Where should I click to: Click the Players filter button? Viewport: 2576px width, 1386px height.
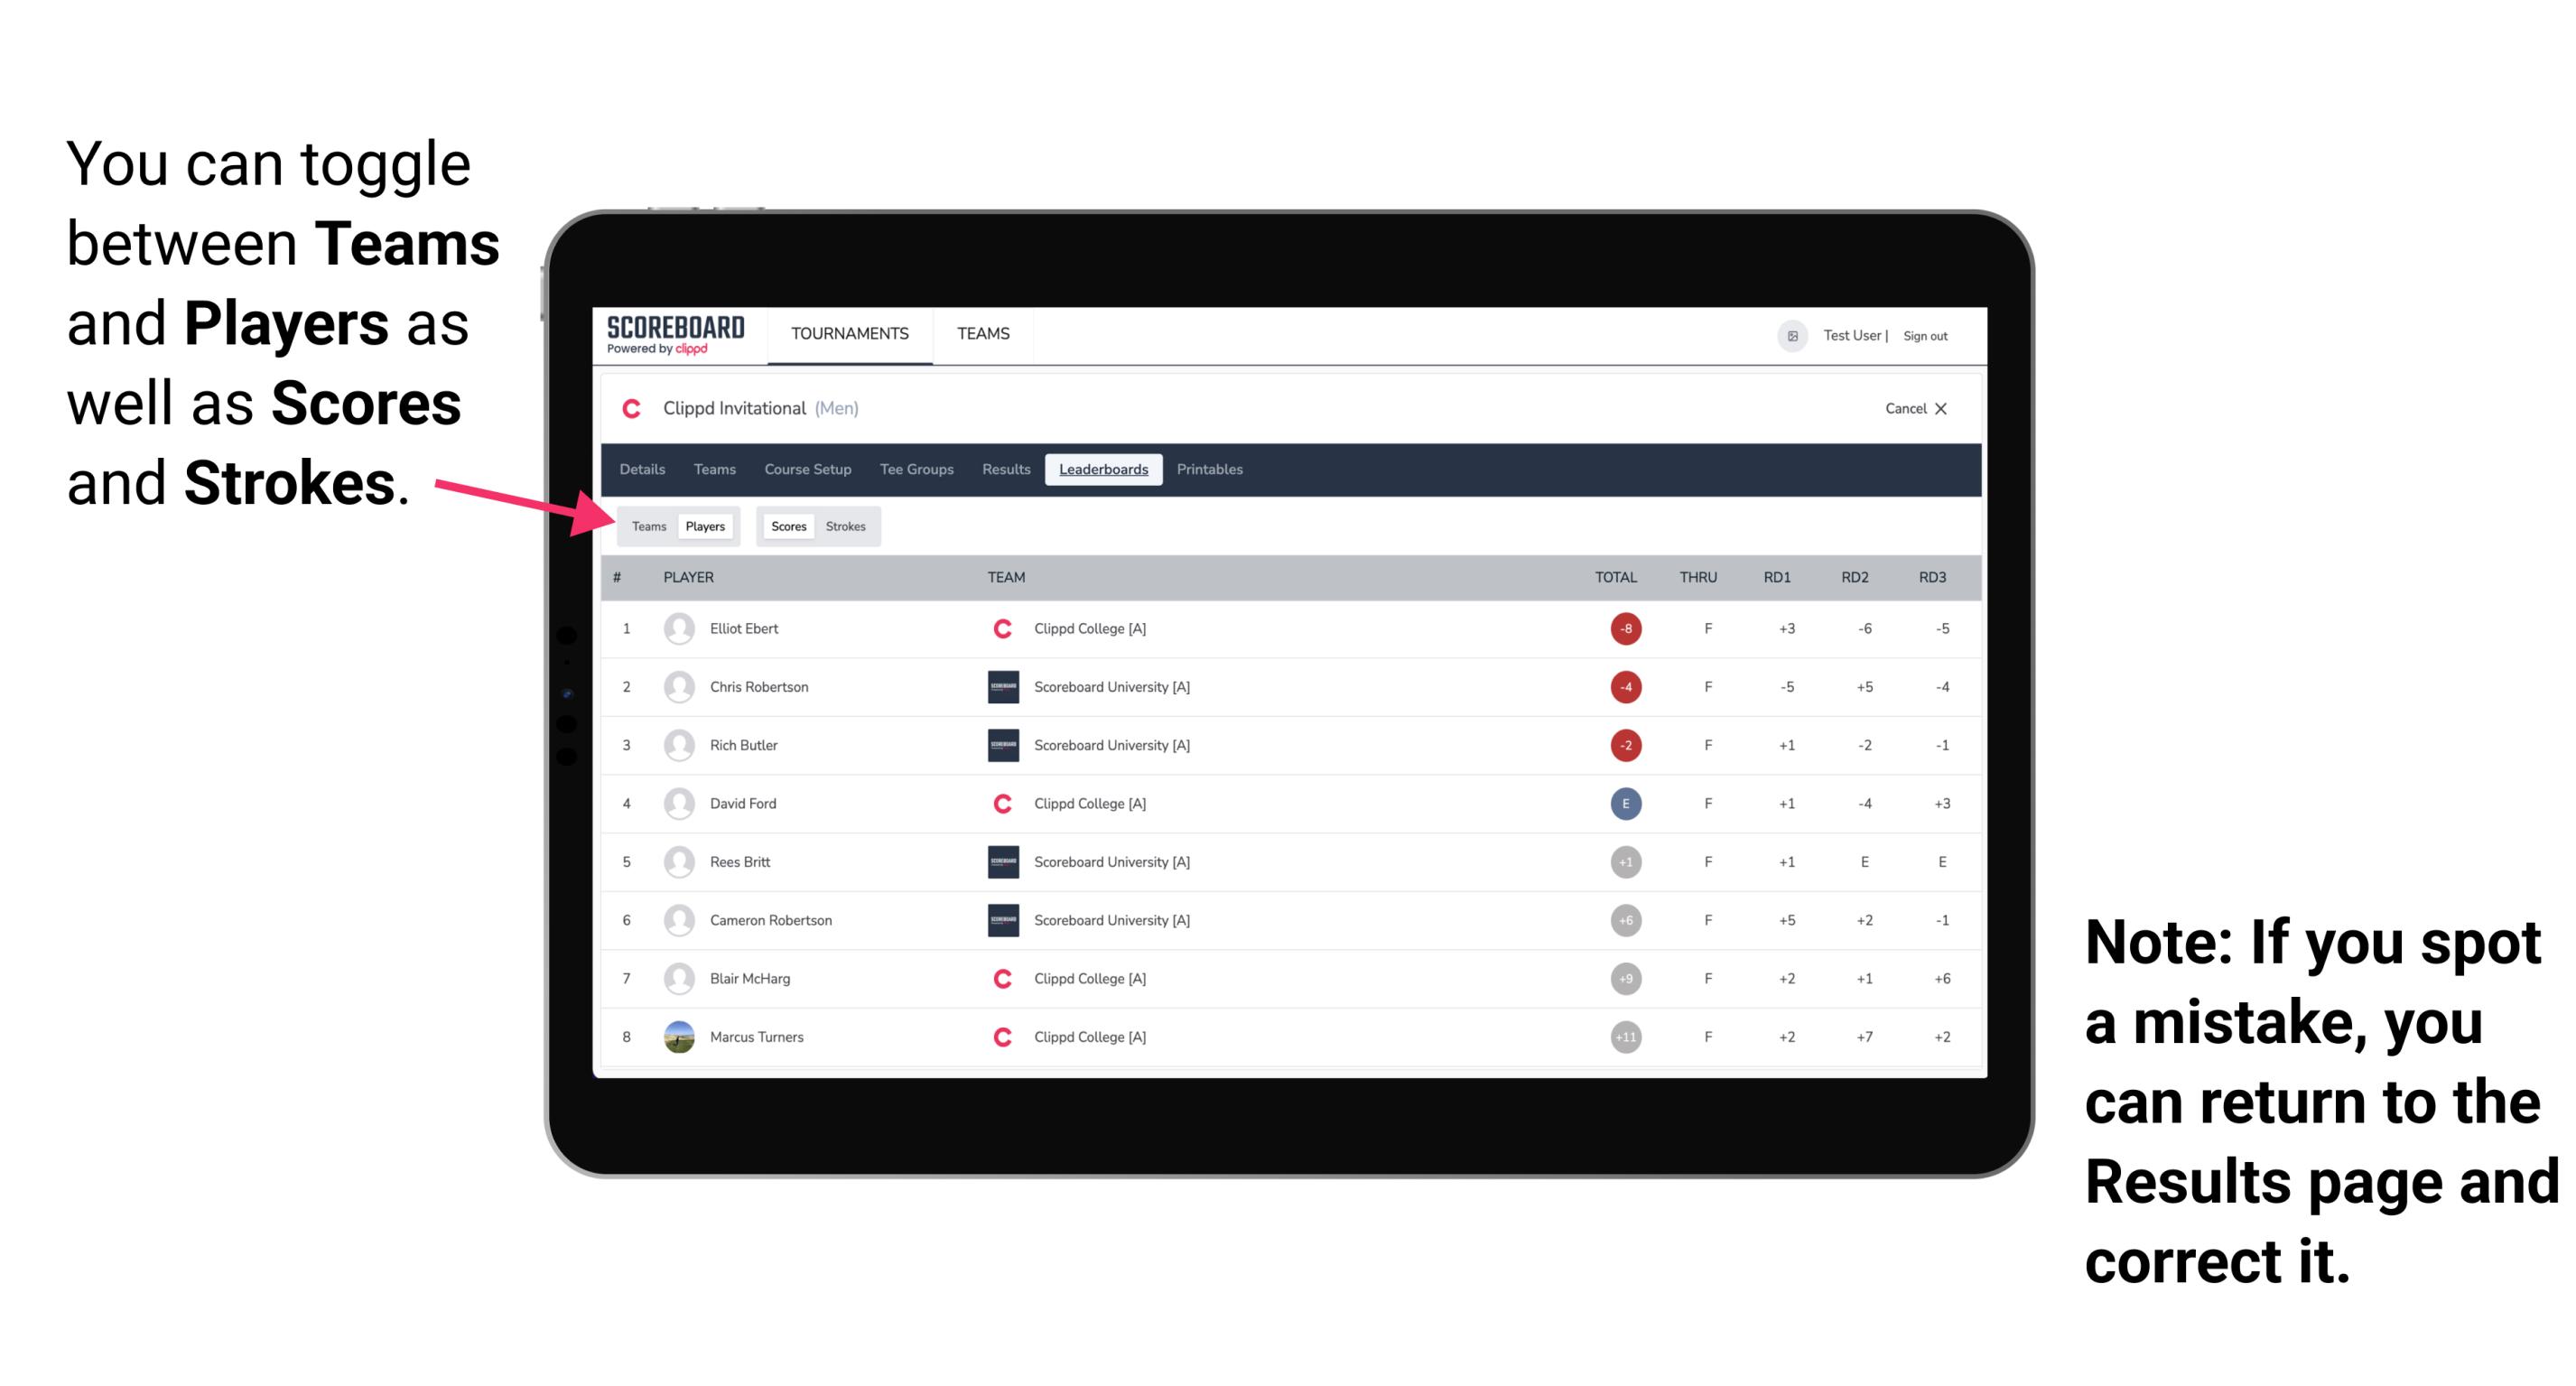pyautogui.click(x=704, y=526)
